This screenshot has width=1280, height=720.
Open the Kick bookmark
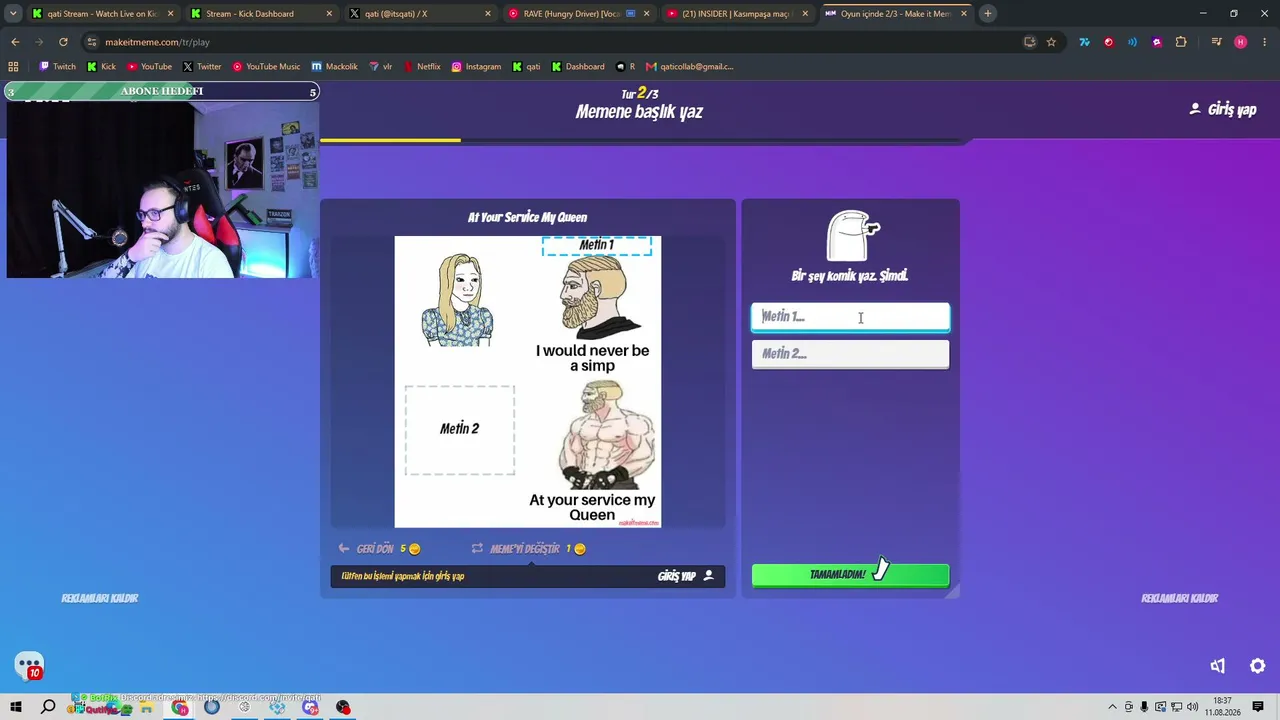[x=101, y=67]
